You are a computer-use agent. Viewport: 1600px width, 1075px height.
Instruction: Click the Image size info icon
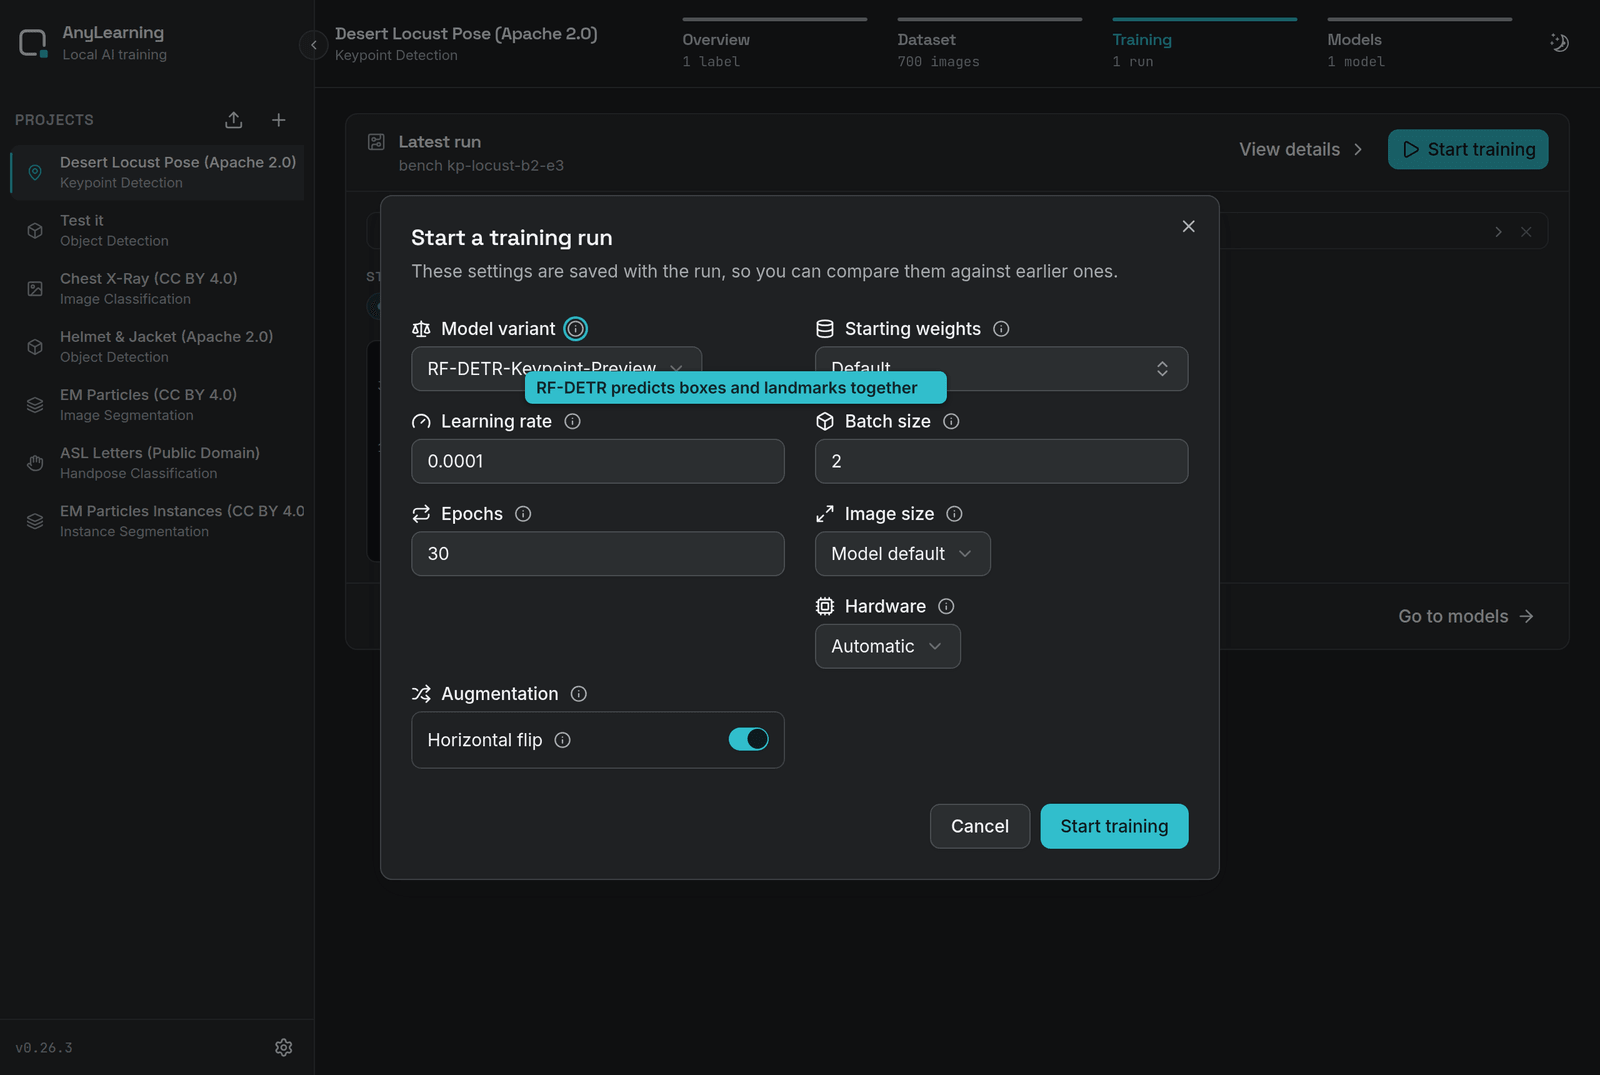tap(955, 514)
